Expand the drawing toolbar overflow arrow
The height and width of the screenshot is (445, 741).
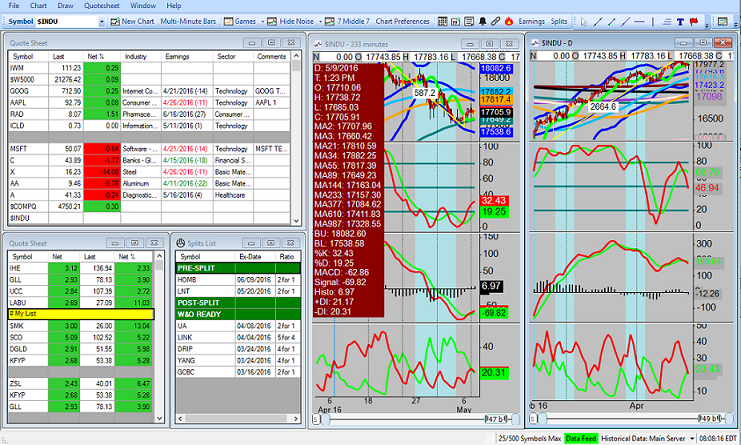click(x=707, y=24)
